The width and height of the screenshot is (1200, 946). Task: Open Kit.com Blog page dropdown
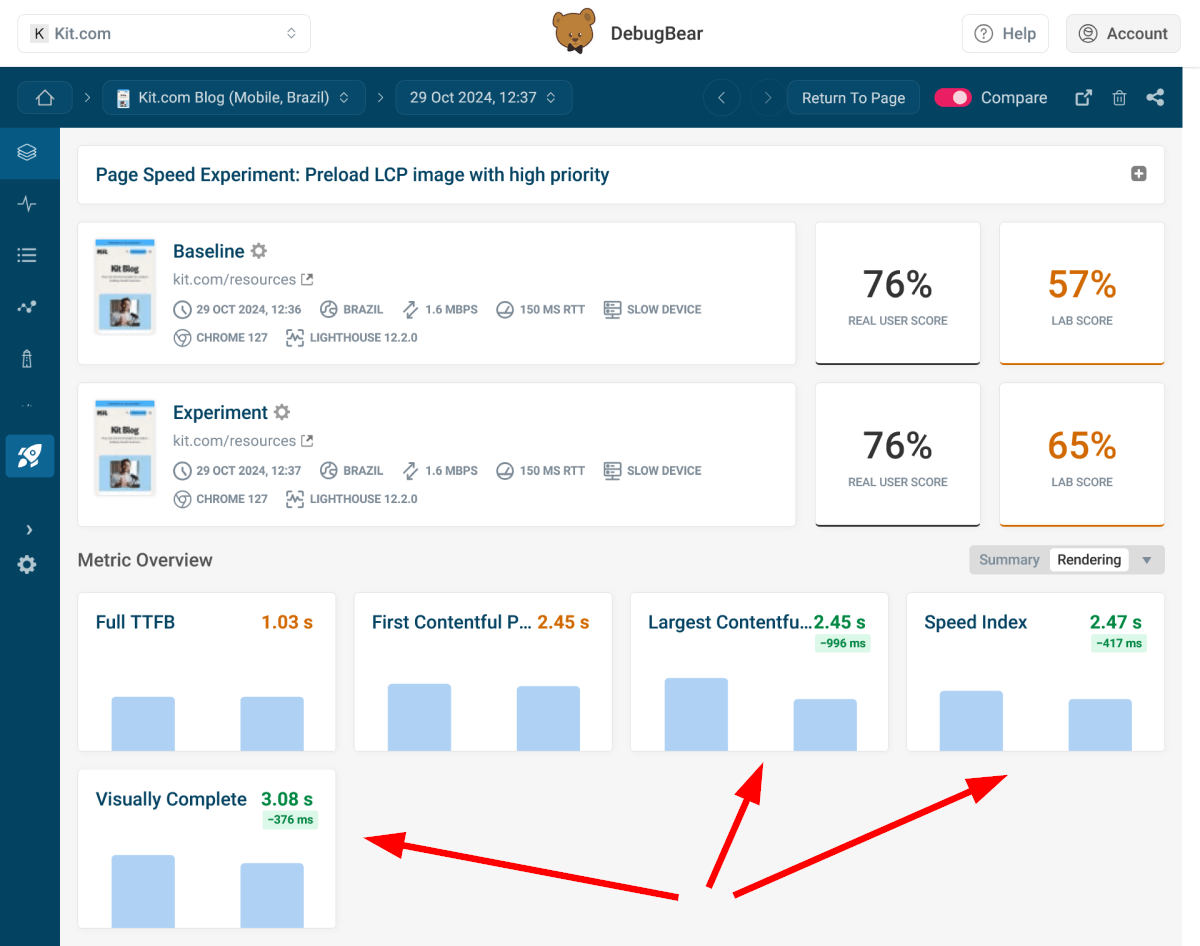click(x=234, y=98)
